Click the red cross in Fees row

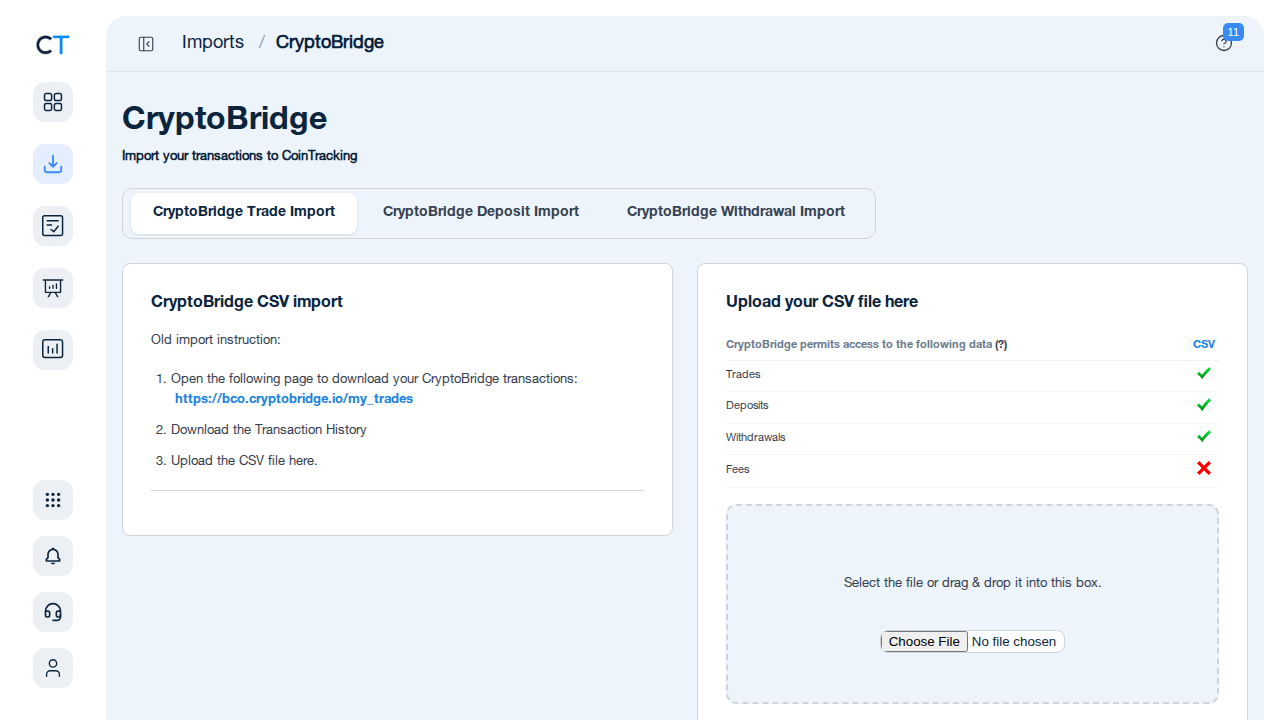(1204, 468)
